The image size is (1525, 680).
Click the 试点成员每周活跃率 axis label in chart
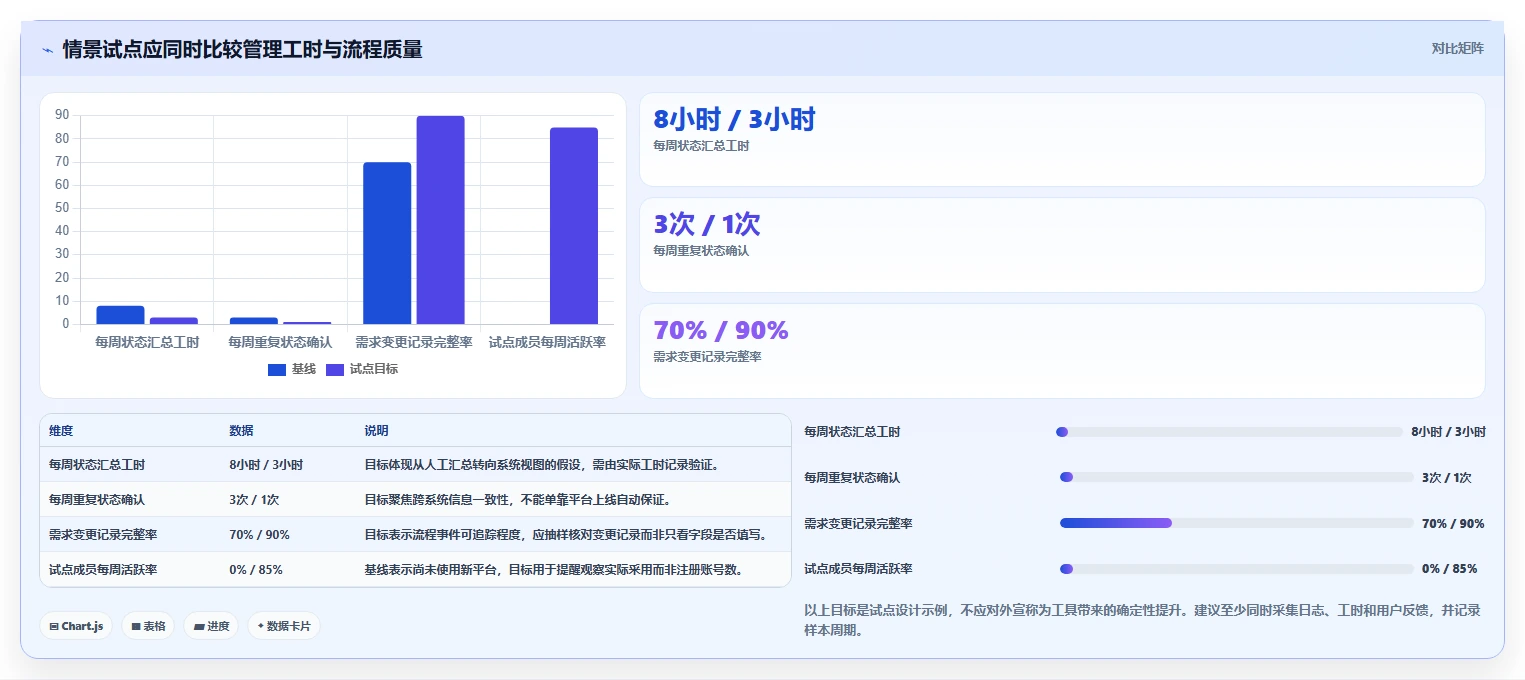547,342
